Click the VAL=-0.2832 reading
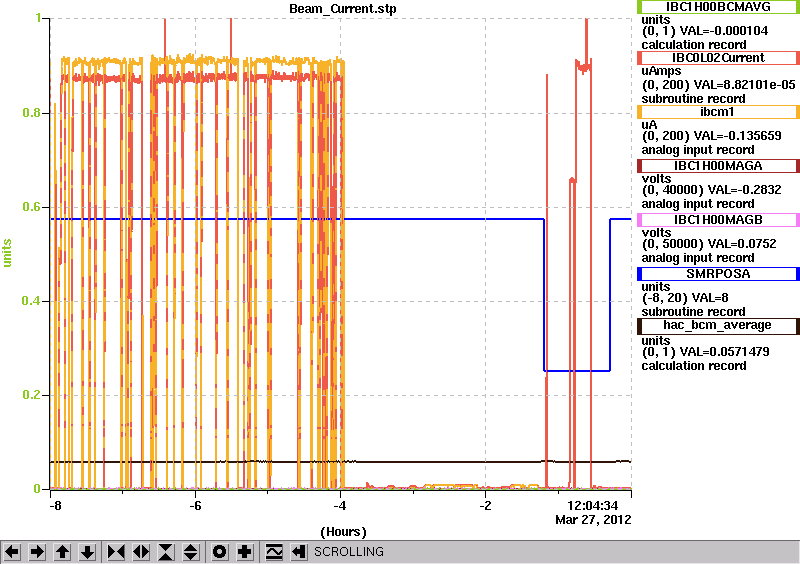Viewport: 800px width, 564px height. [x=744, y=190]
